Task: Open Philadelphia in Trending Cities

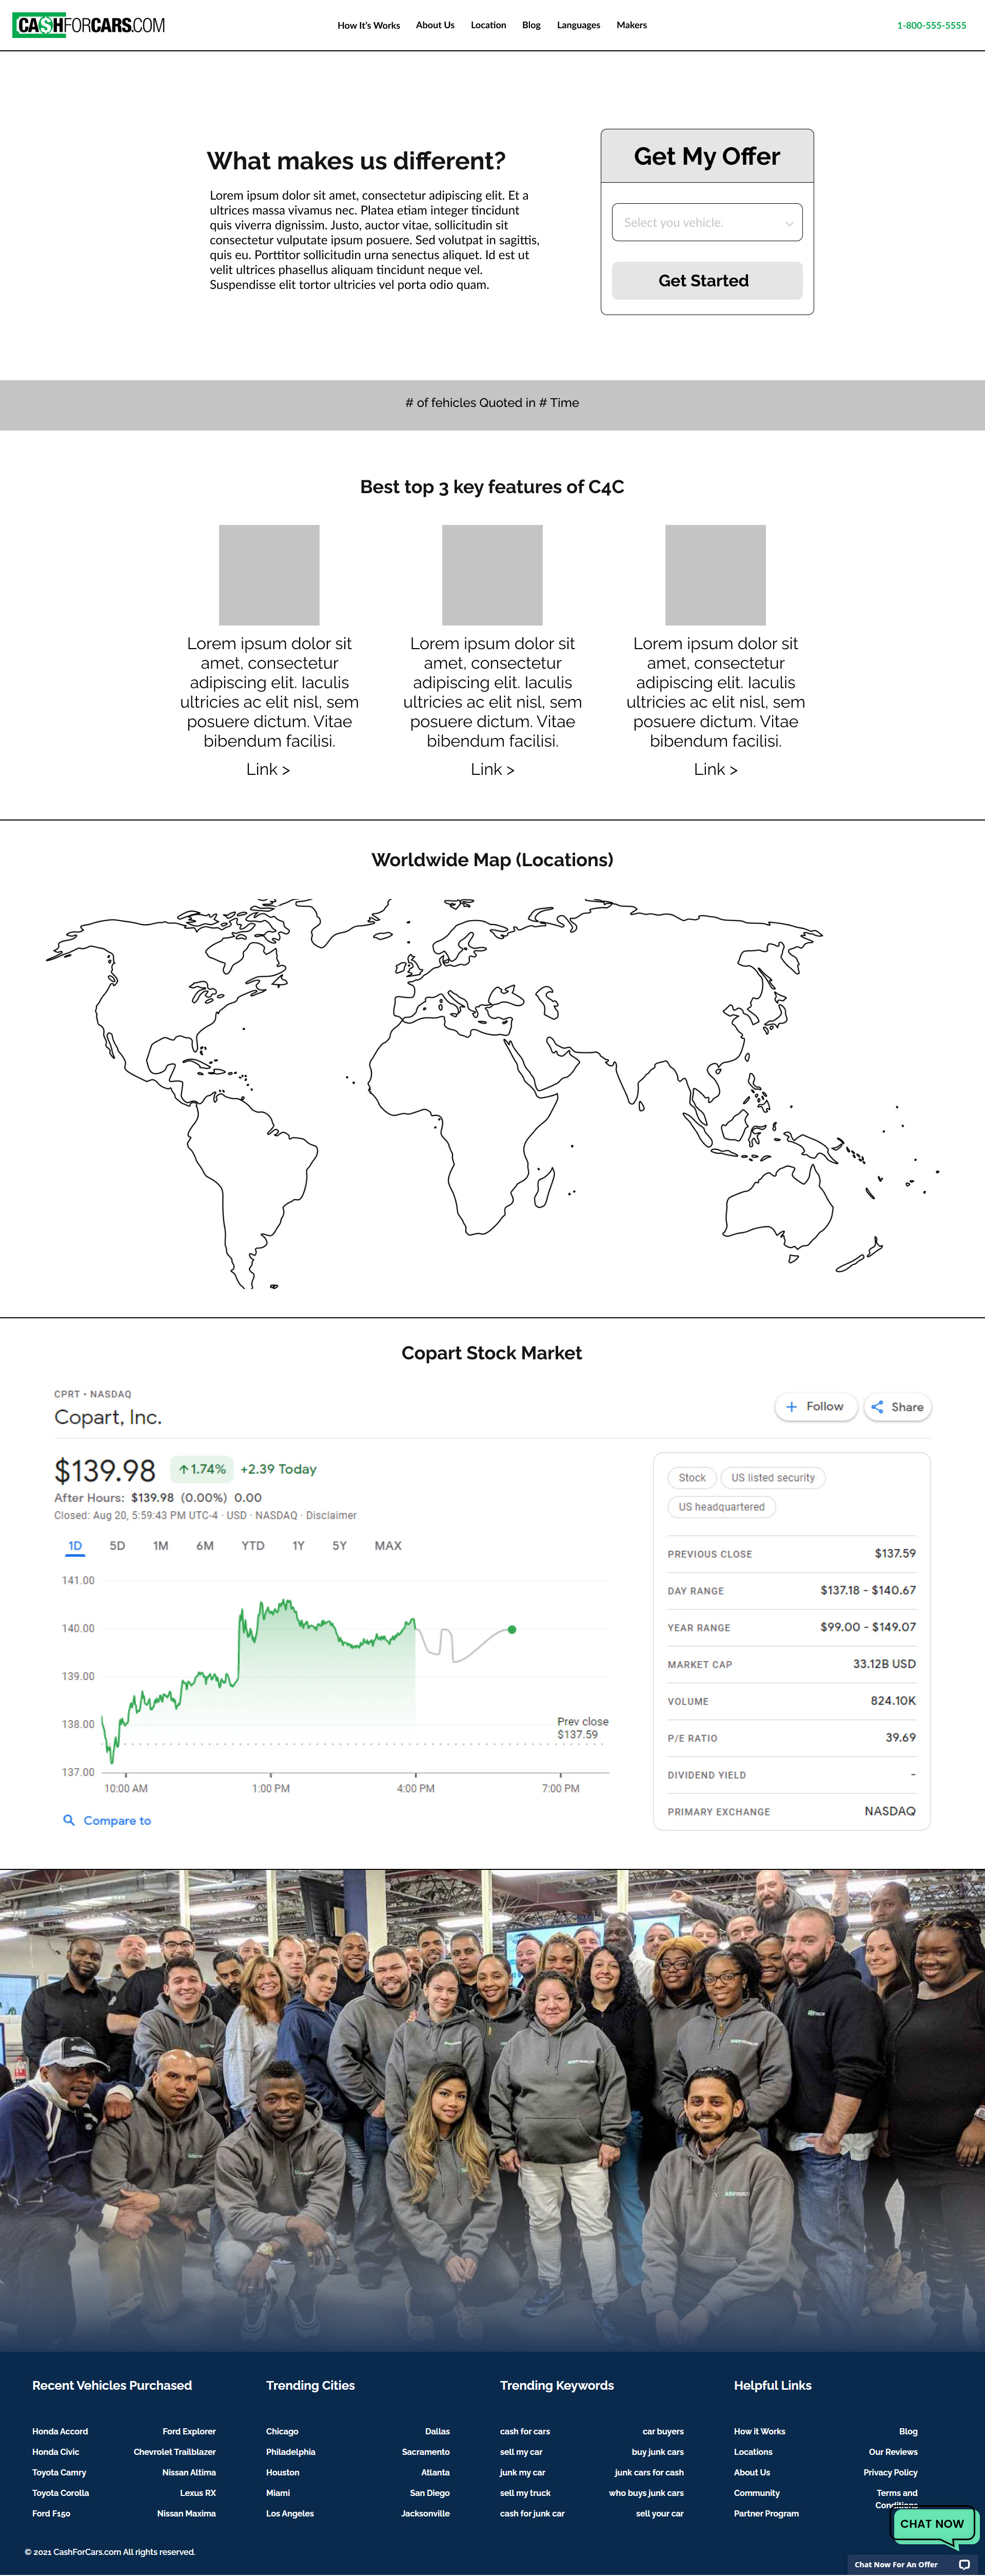Action: [291, 2451]
